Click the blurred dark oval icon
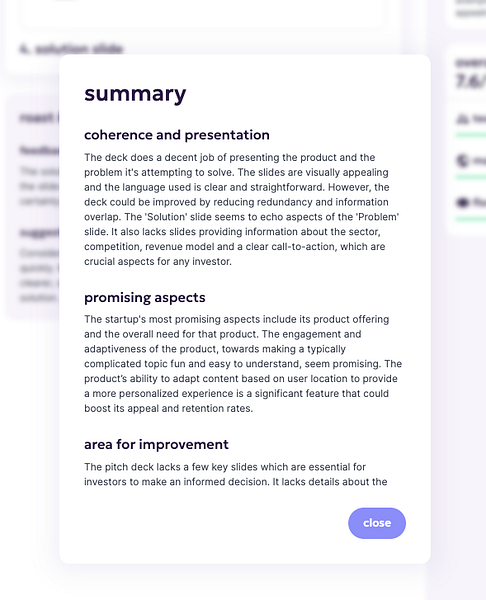The image size is (486, 600). 462,202
